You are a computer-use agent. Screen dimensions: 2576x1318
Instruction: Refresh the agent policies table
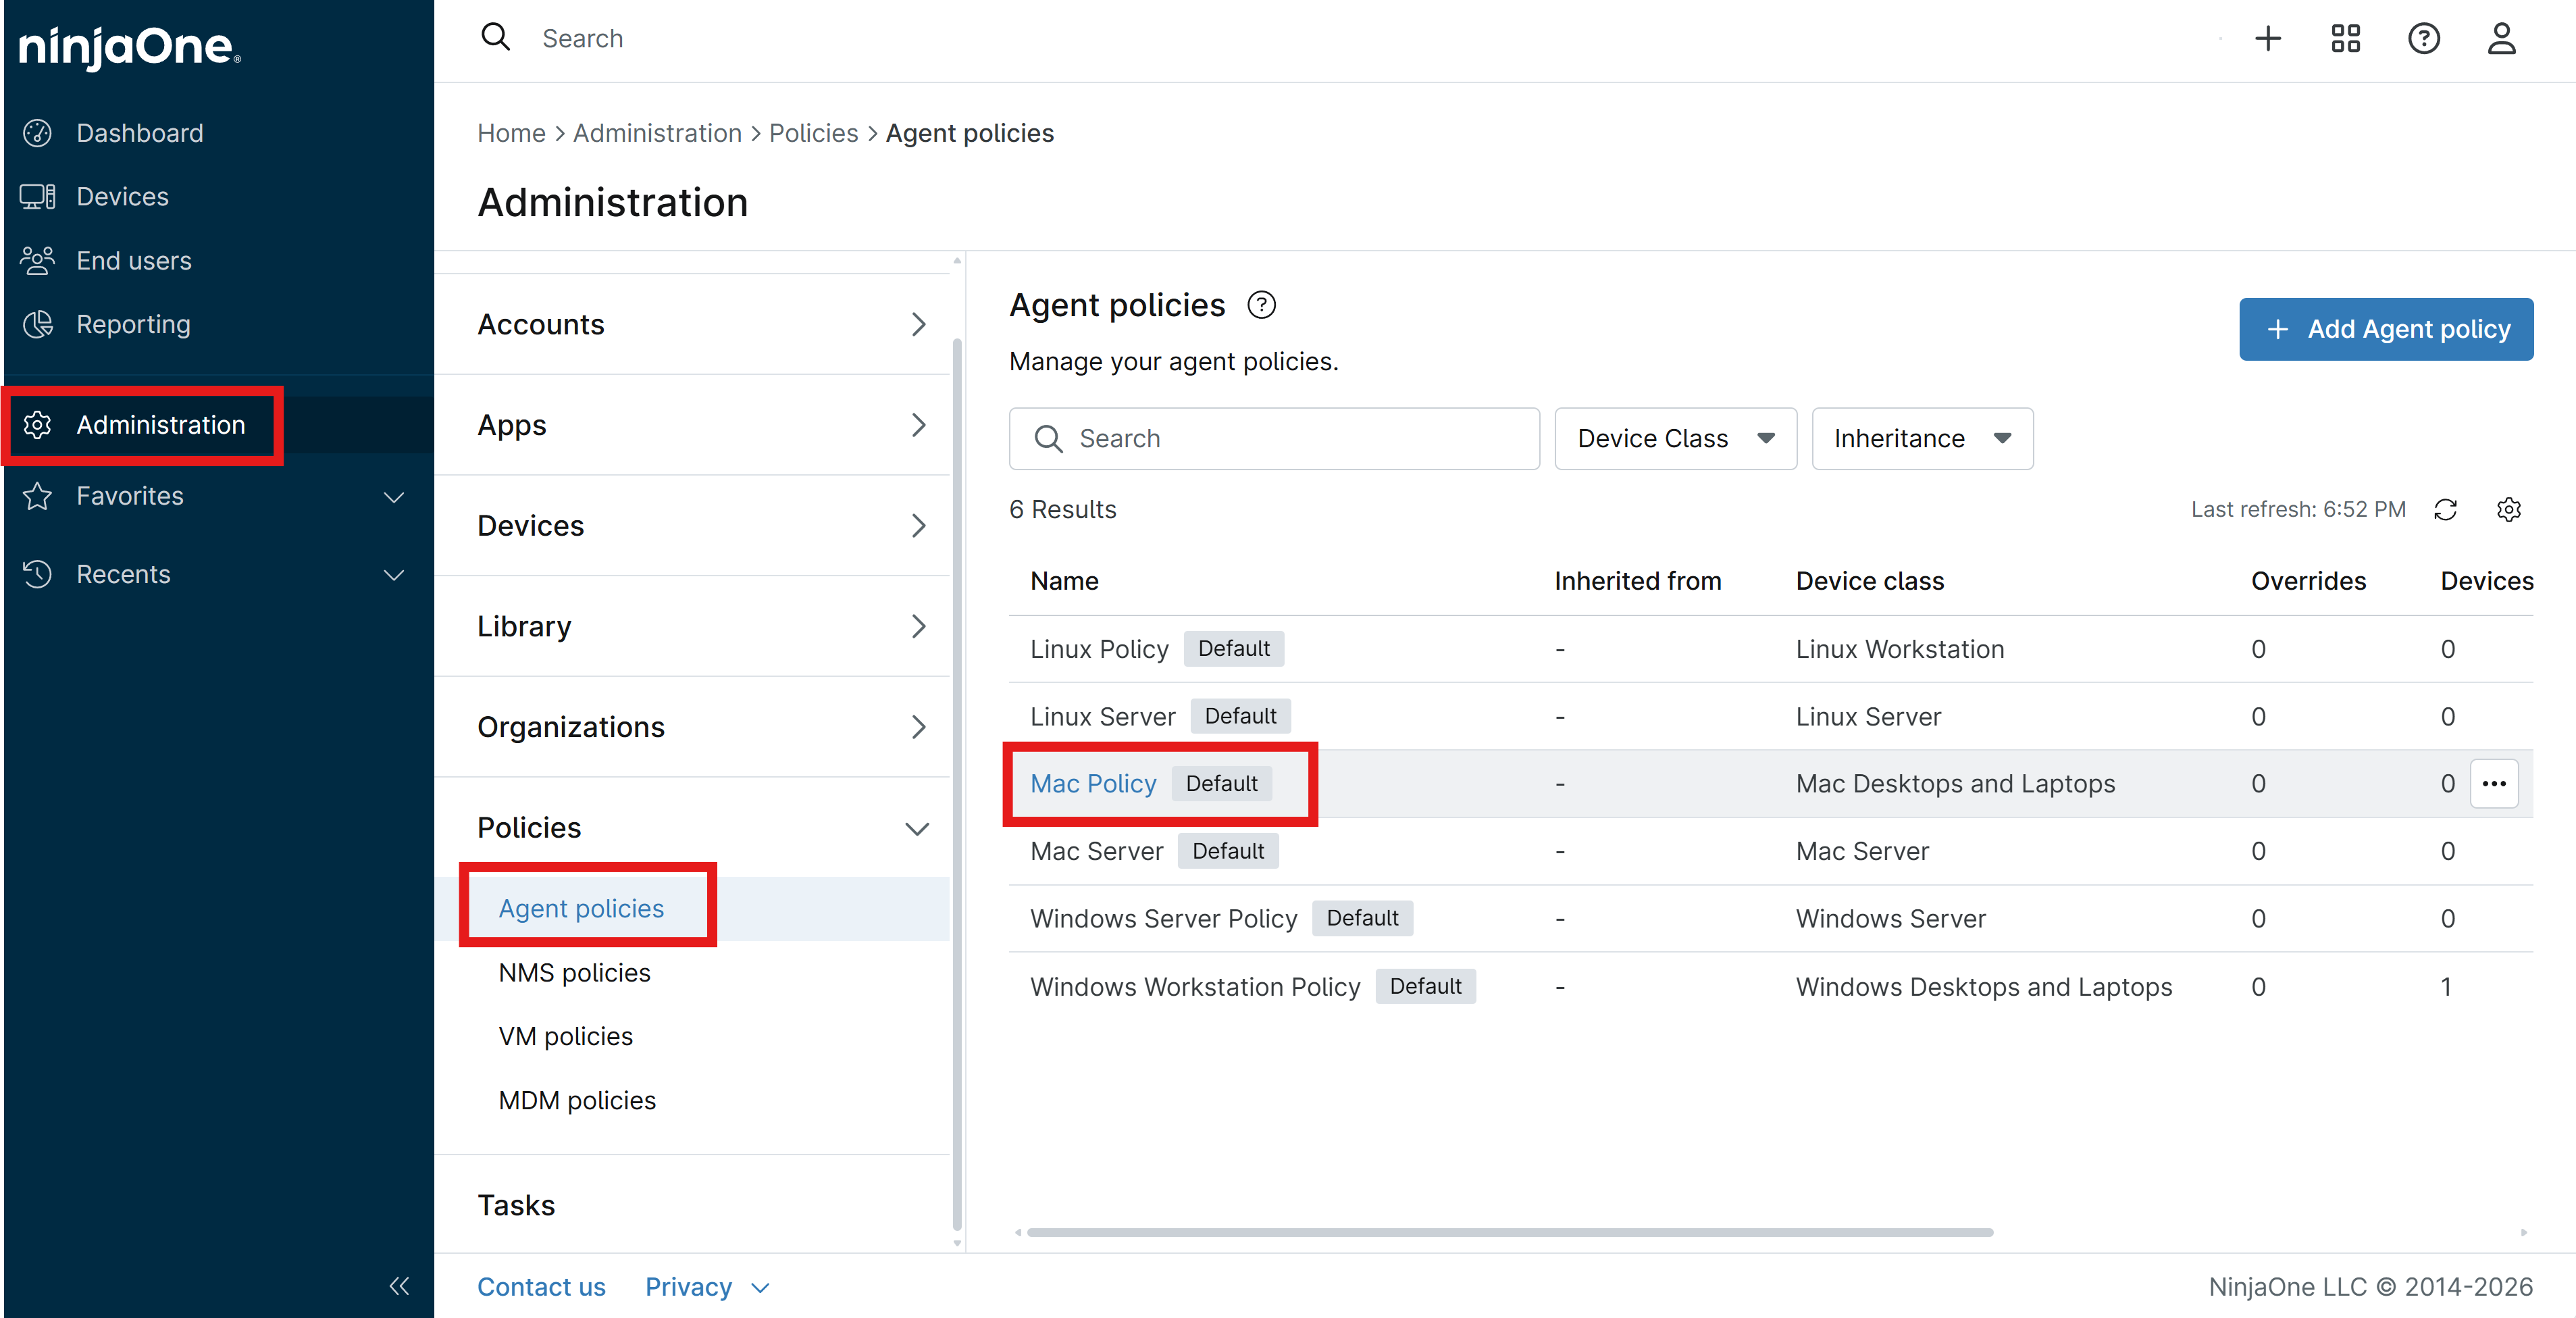(2445, 510)
